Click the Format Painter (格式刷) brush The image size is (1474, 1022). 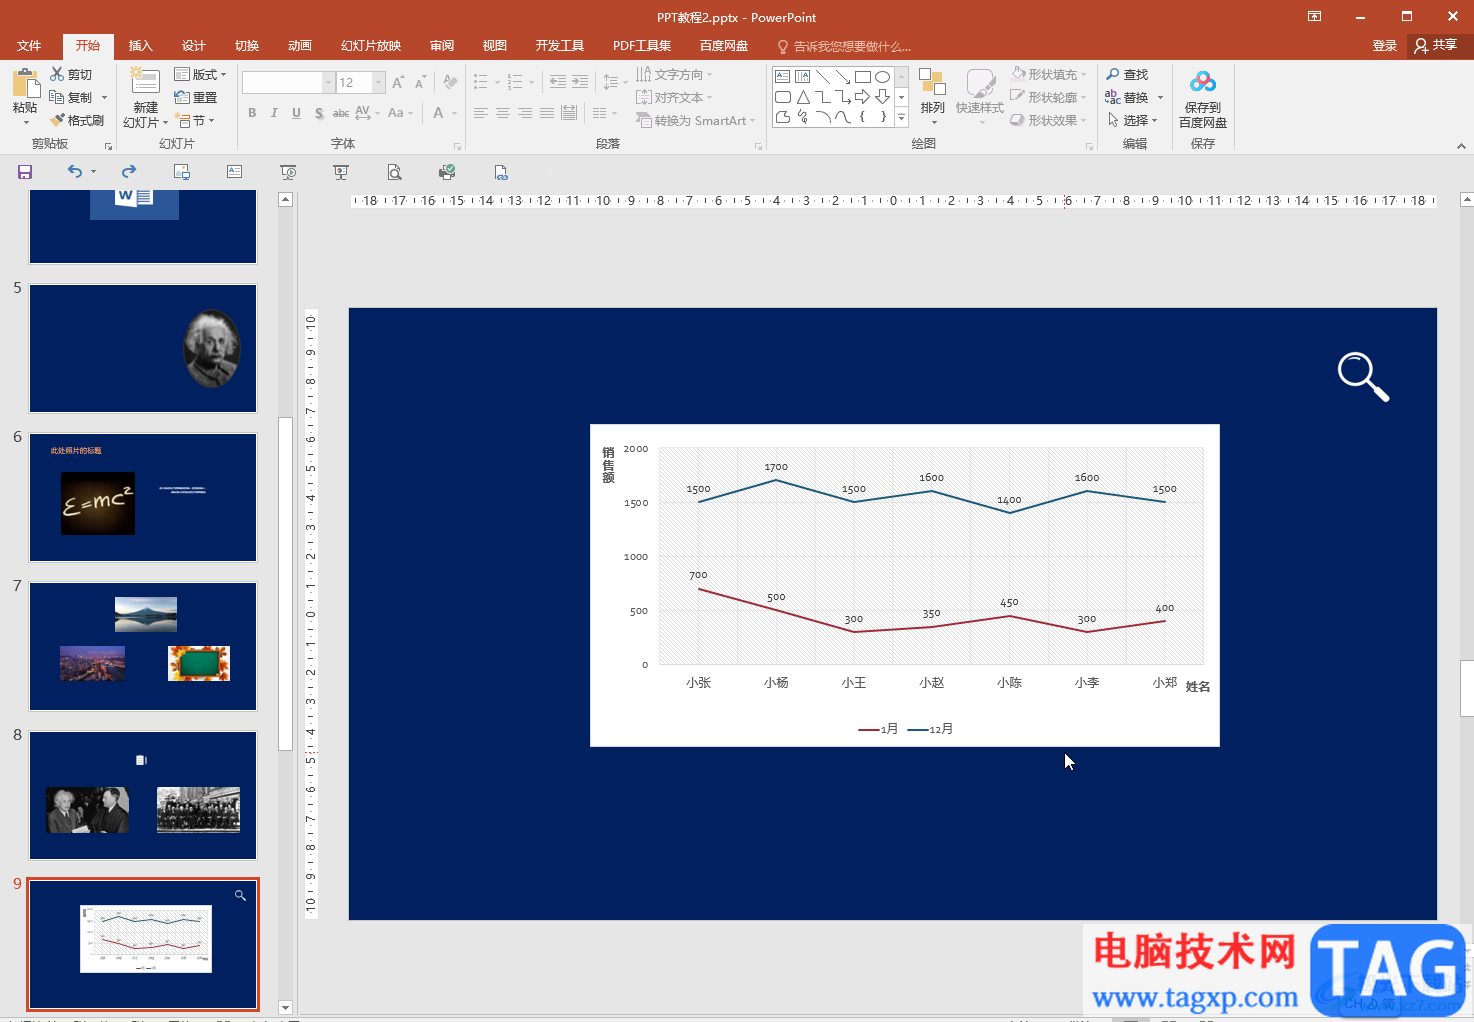tap(77, 120)
